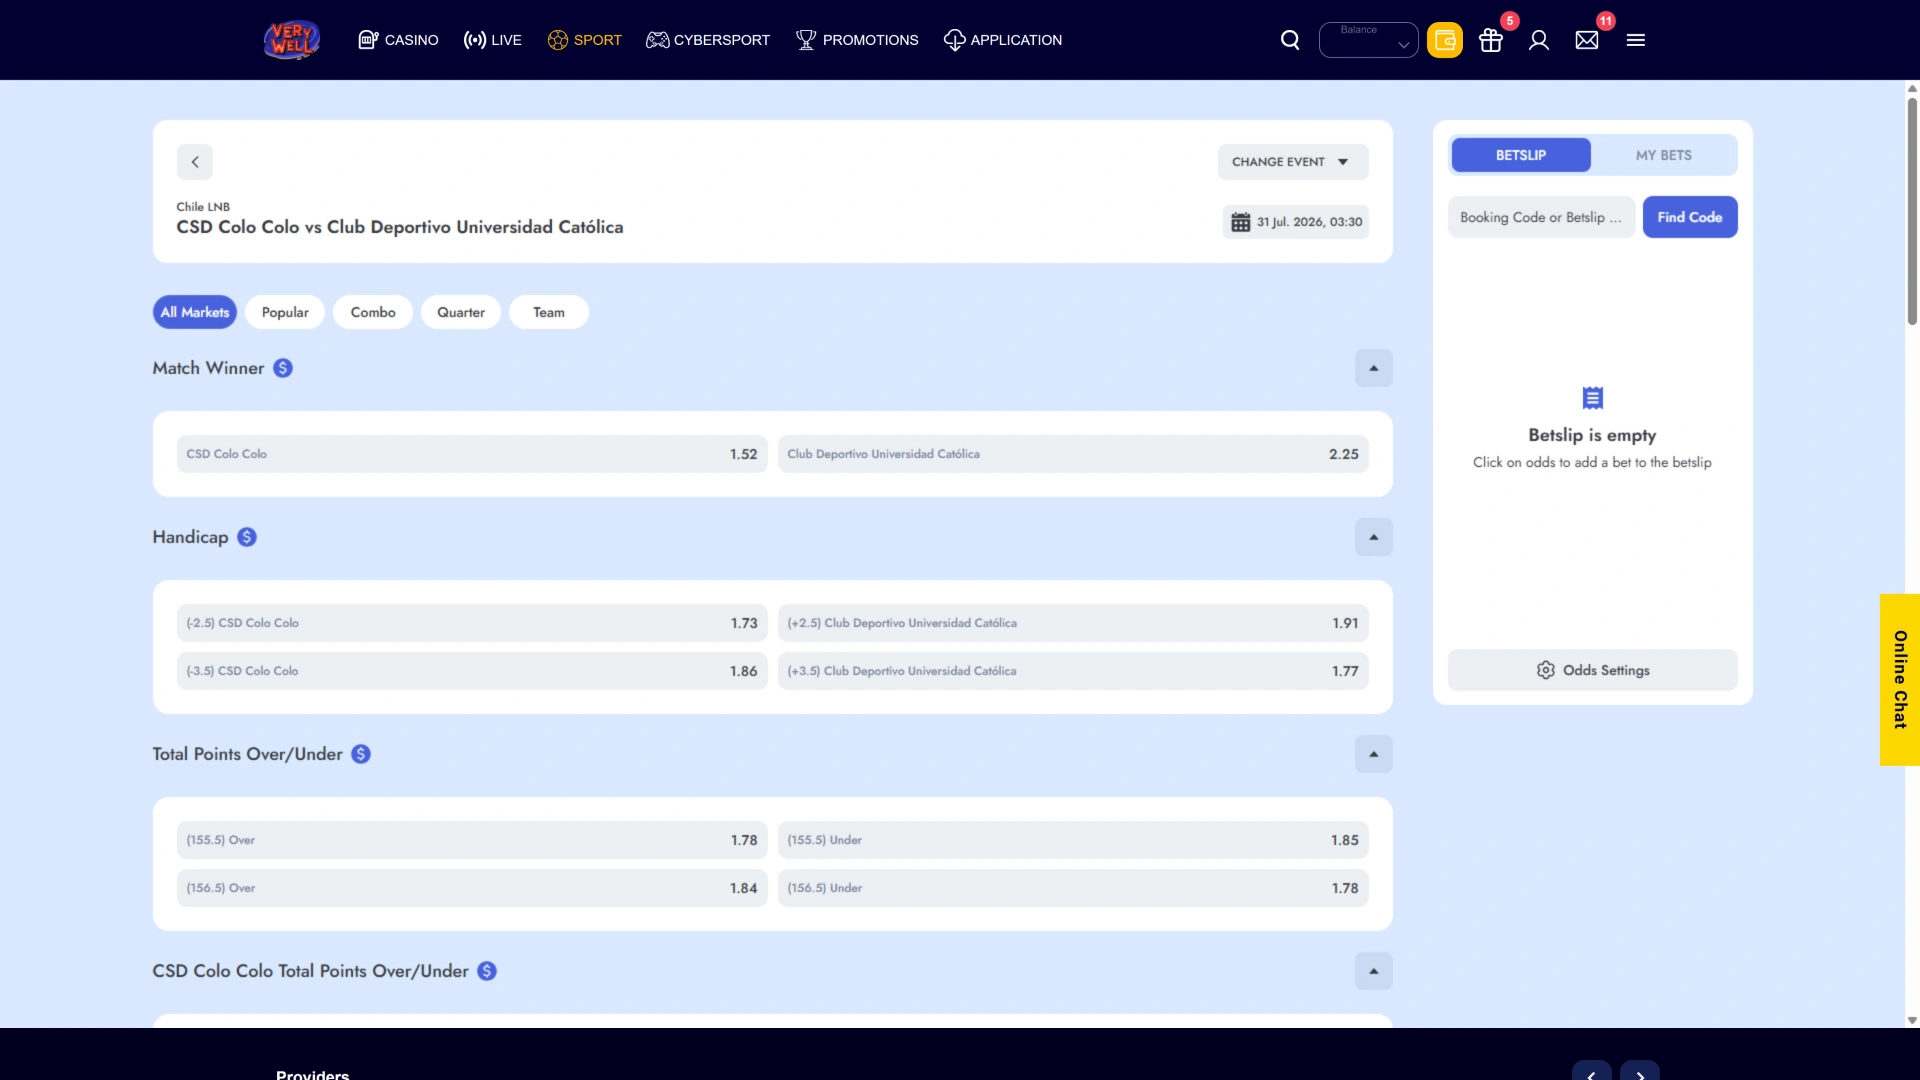Select (+2.5) Universidad Católica handicap 1.91
This screenshot has width=1920, height=1080.
(1073, 623)
